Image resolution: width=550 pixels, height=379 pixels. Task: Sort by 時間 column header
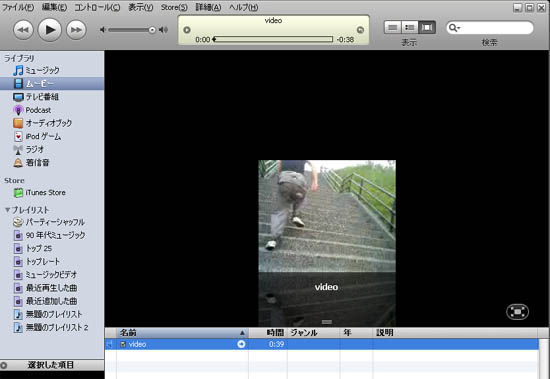click(268, 332)
